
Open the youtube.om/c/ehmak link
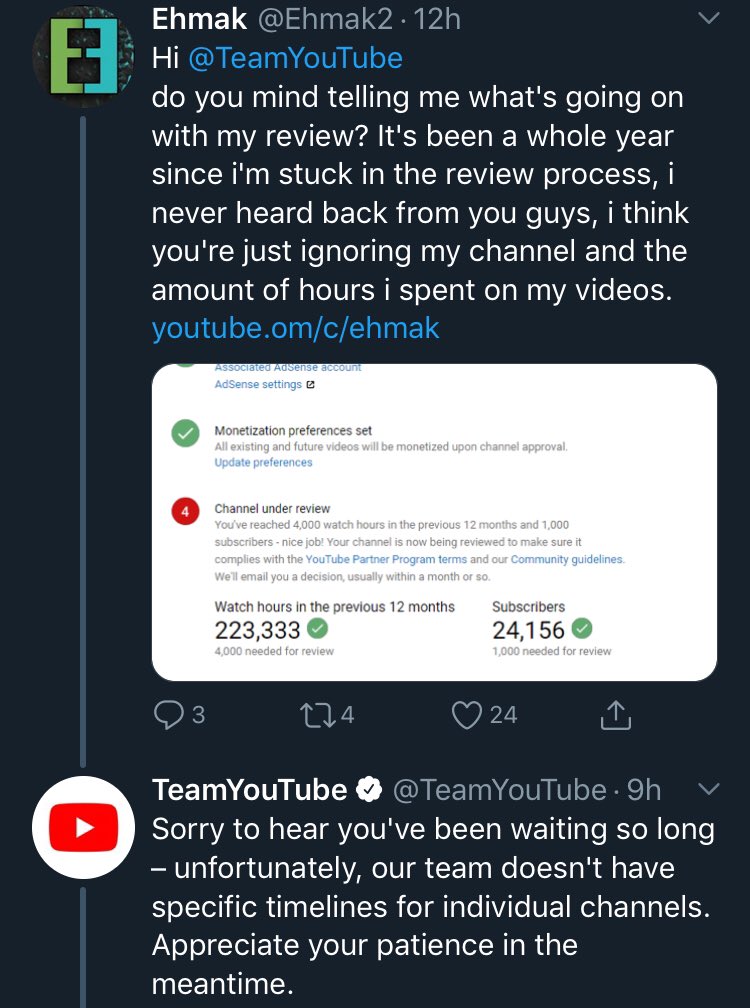tap(295, 327)
